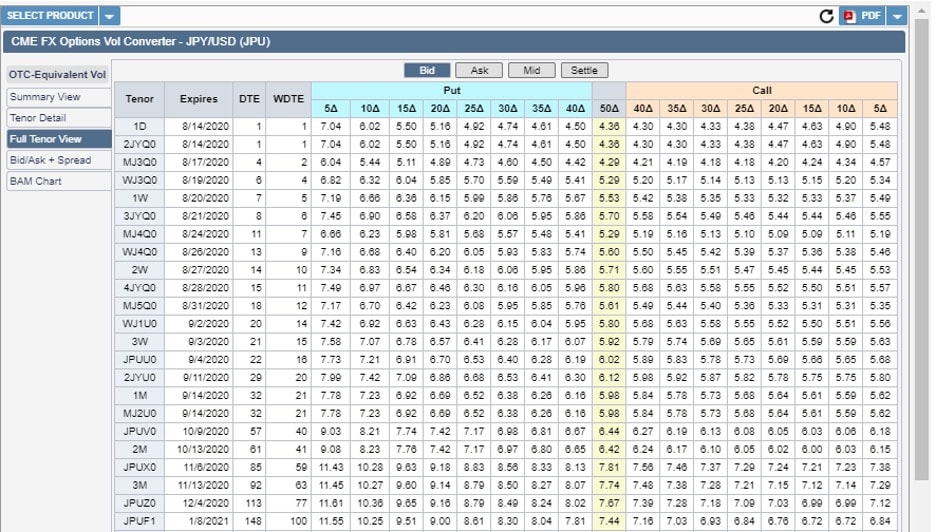Select the Settle view option
This screenshot has width=936, height=532.
[584, 71]
